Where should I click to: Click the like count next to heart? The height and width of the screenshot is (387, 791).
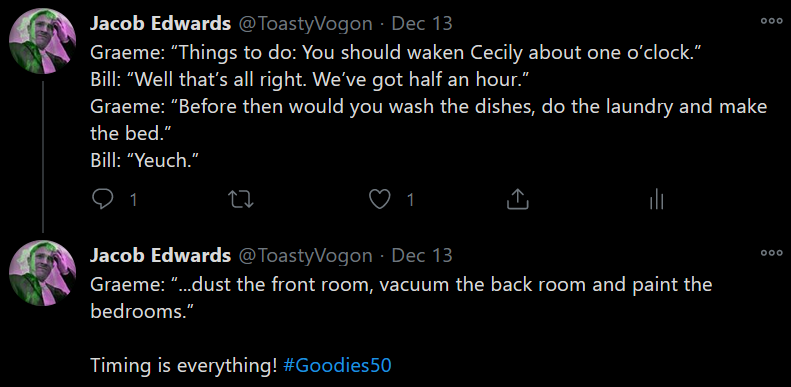pos(410,200)
